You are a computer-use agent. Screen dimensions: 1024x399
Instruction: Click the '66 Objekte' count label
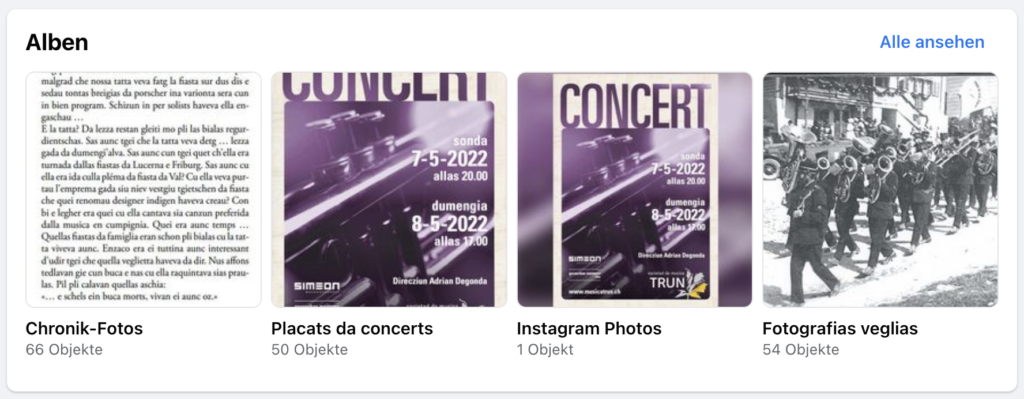64,349
